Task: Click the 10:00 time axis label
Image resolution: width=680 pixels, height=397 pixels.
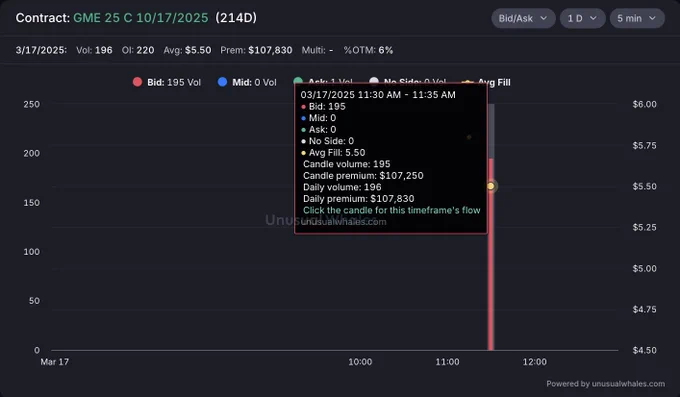Action: tap(360, 362)
